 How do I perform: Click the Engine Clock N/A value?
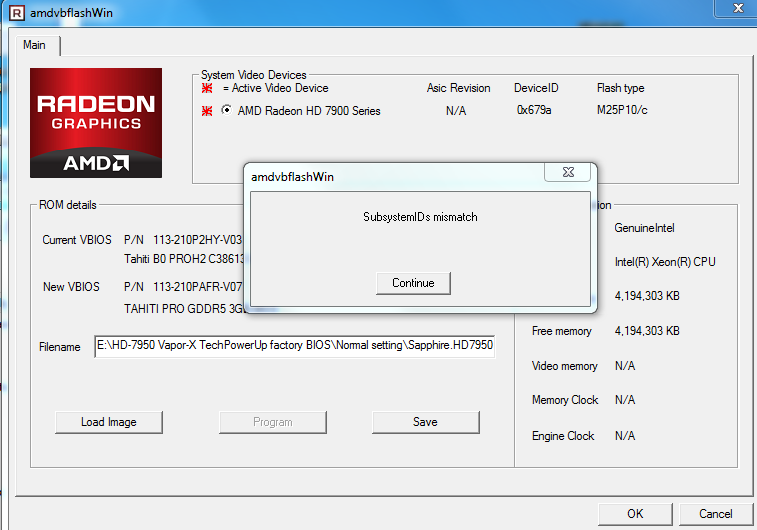pyautogui.click(x=625, y=436)
